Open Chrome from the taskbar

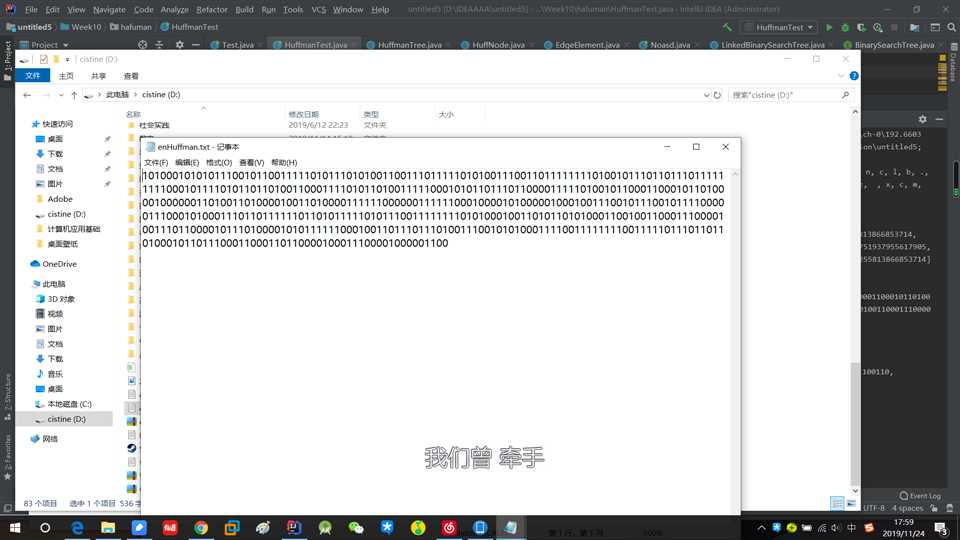coord(201,527)
